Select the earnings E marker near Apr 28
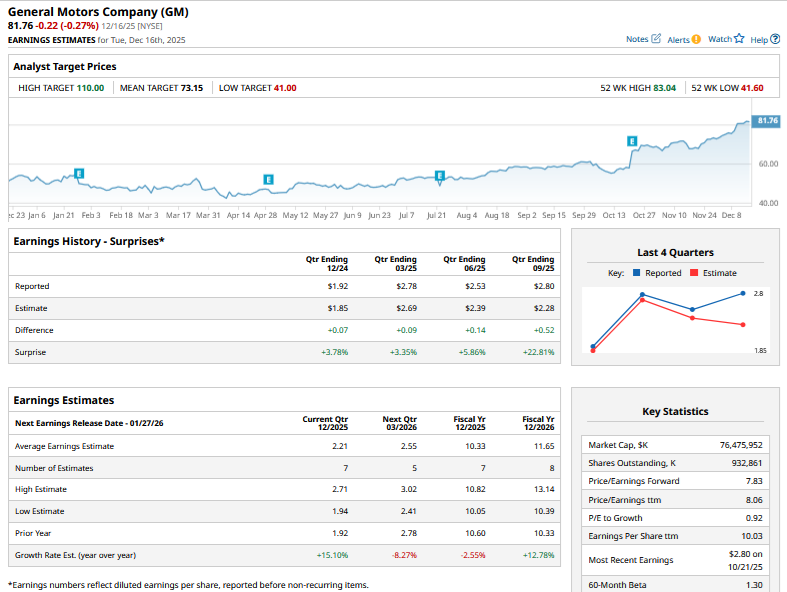 [268, 179]
